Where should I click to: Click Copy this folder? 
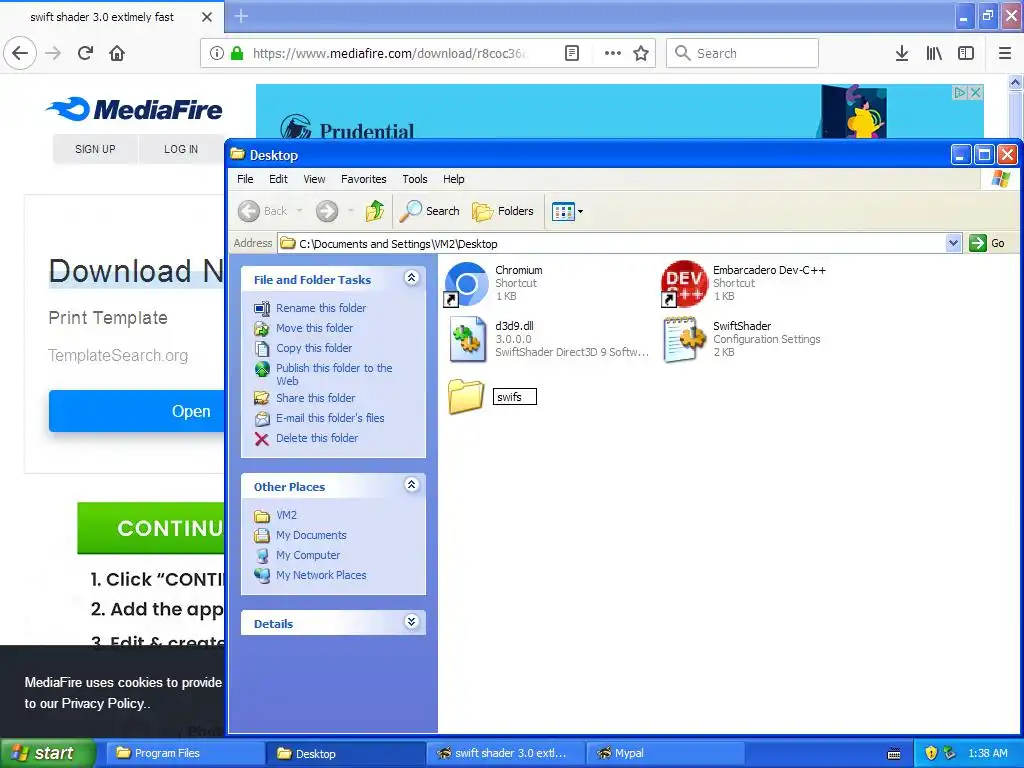coord(313,348)
